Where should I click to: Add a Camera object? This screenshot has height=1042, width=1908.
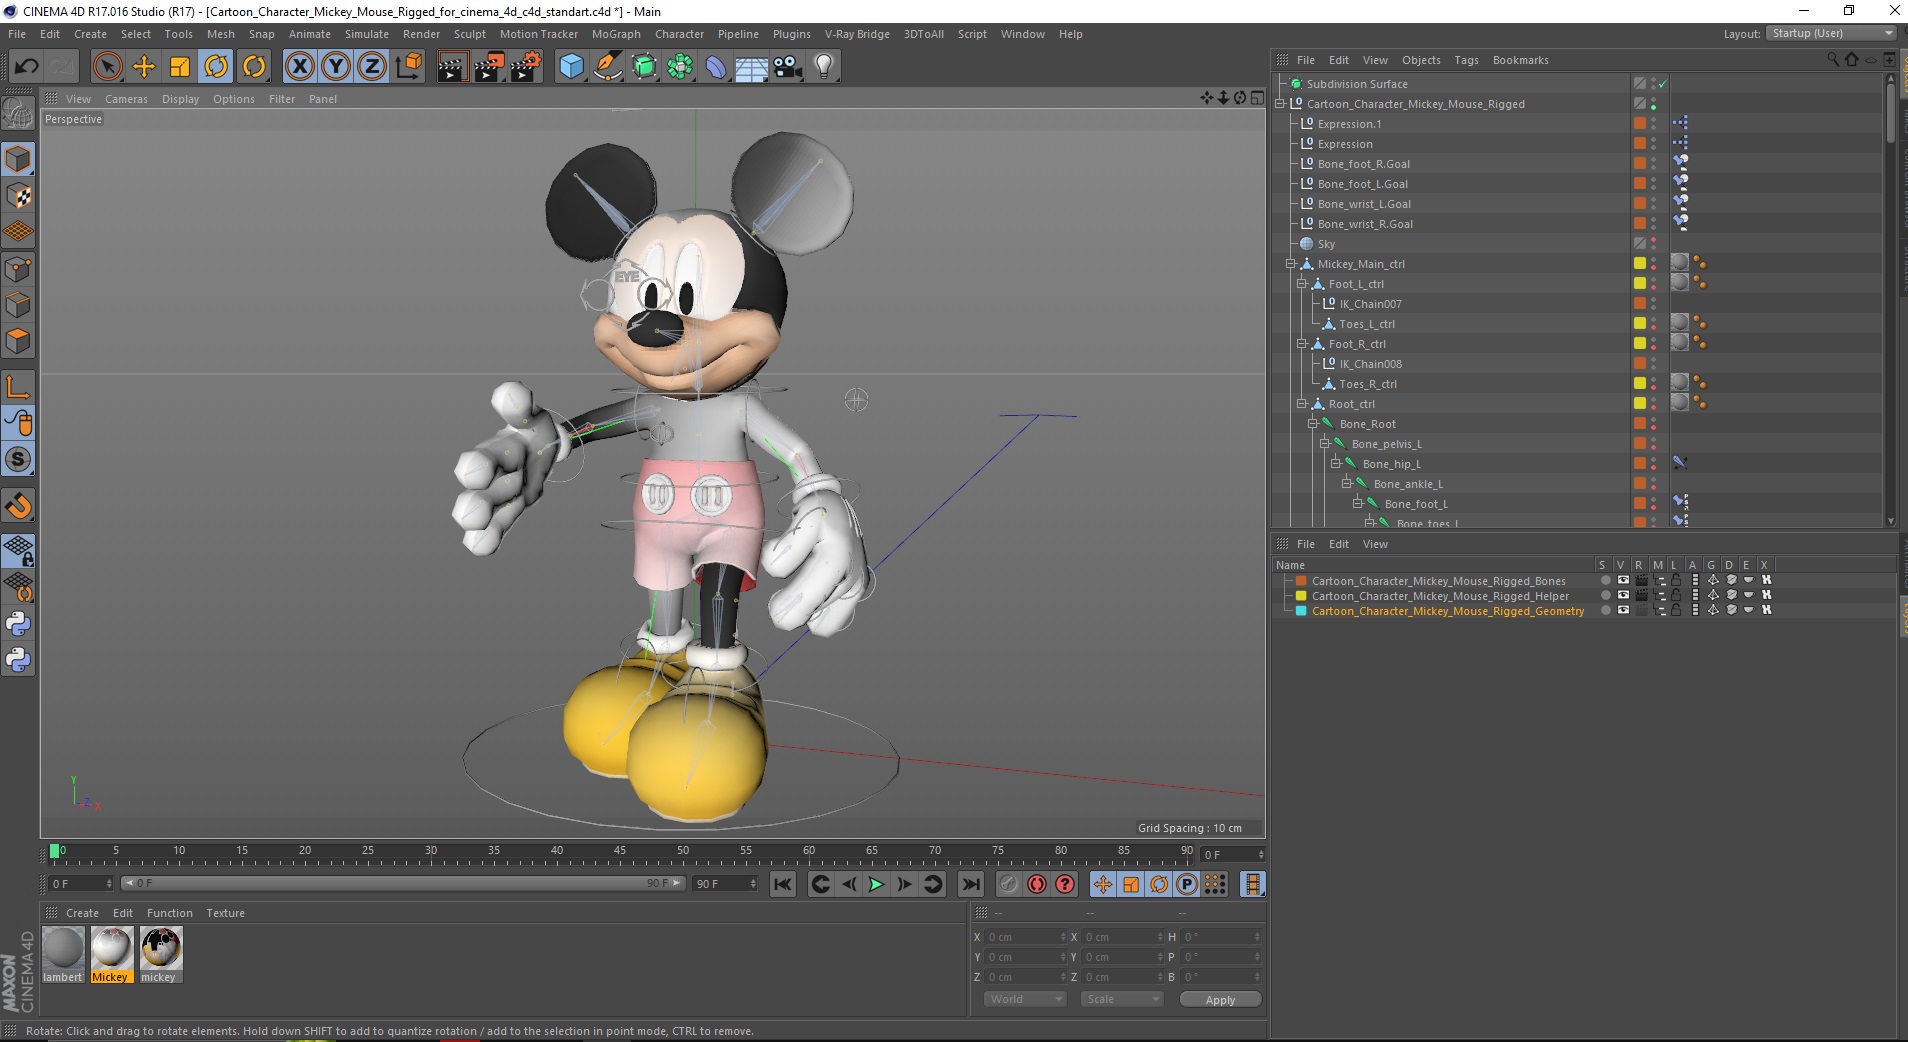(x=788, y=67)
